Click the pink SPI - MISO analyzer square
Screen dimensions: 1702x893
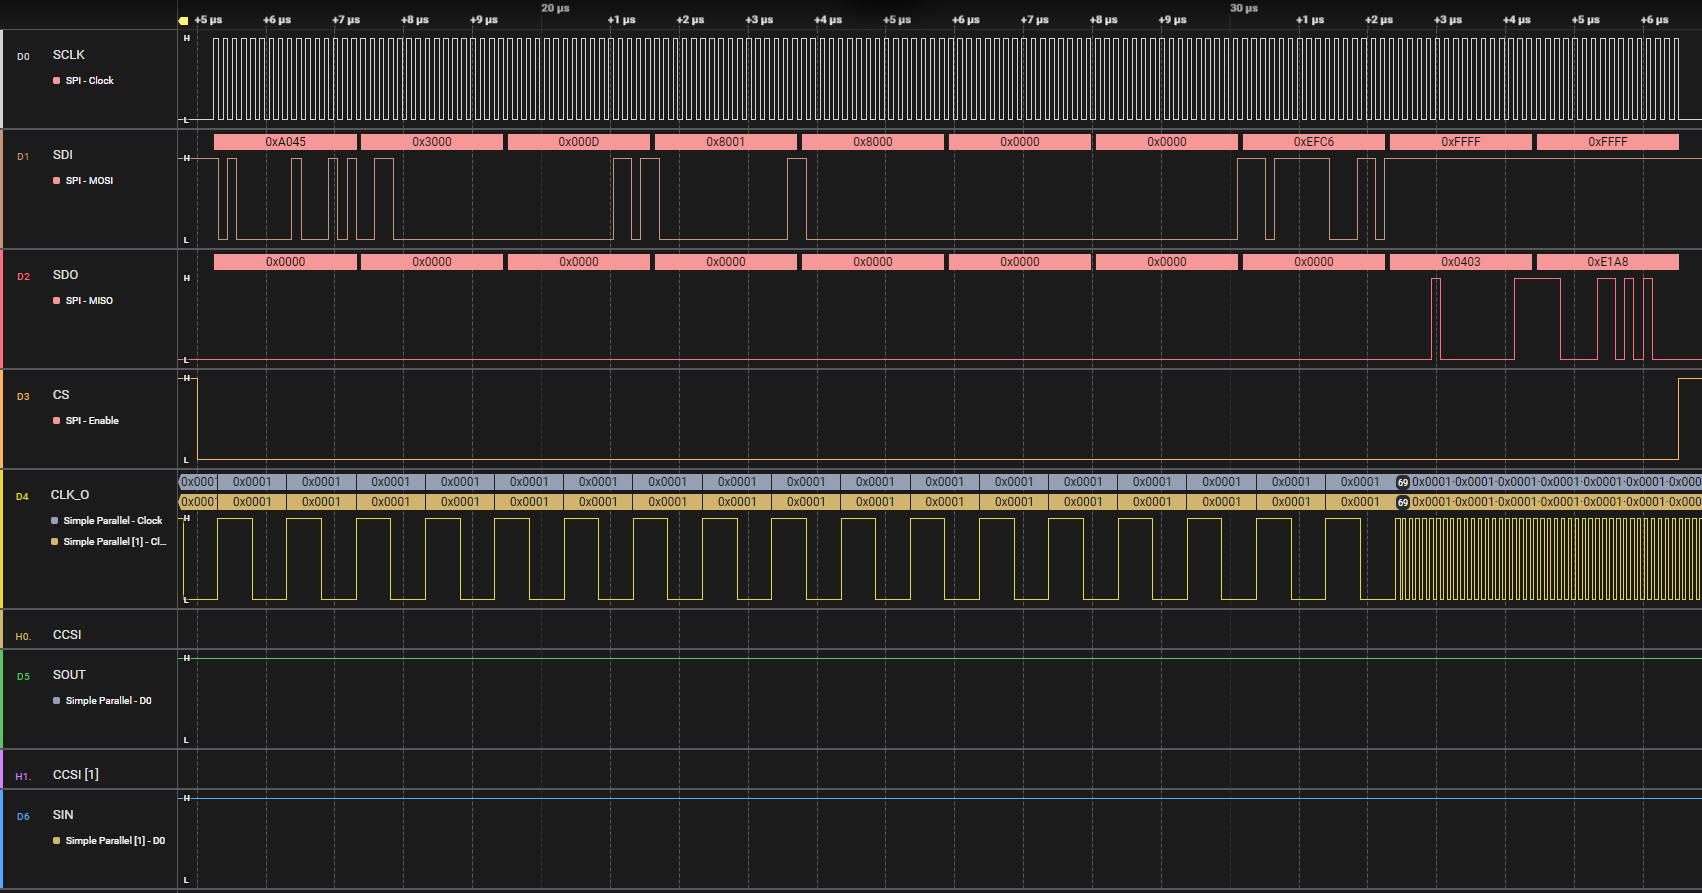pyautogui.click(x=57, y=301)
